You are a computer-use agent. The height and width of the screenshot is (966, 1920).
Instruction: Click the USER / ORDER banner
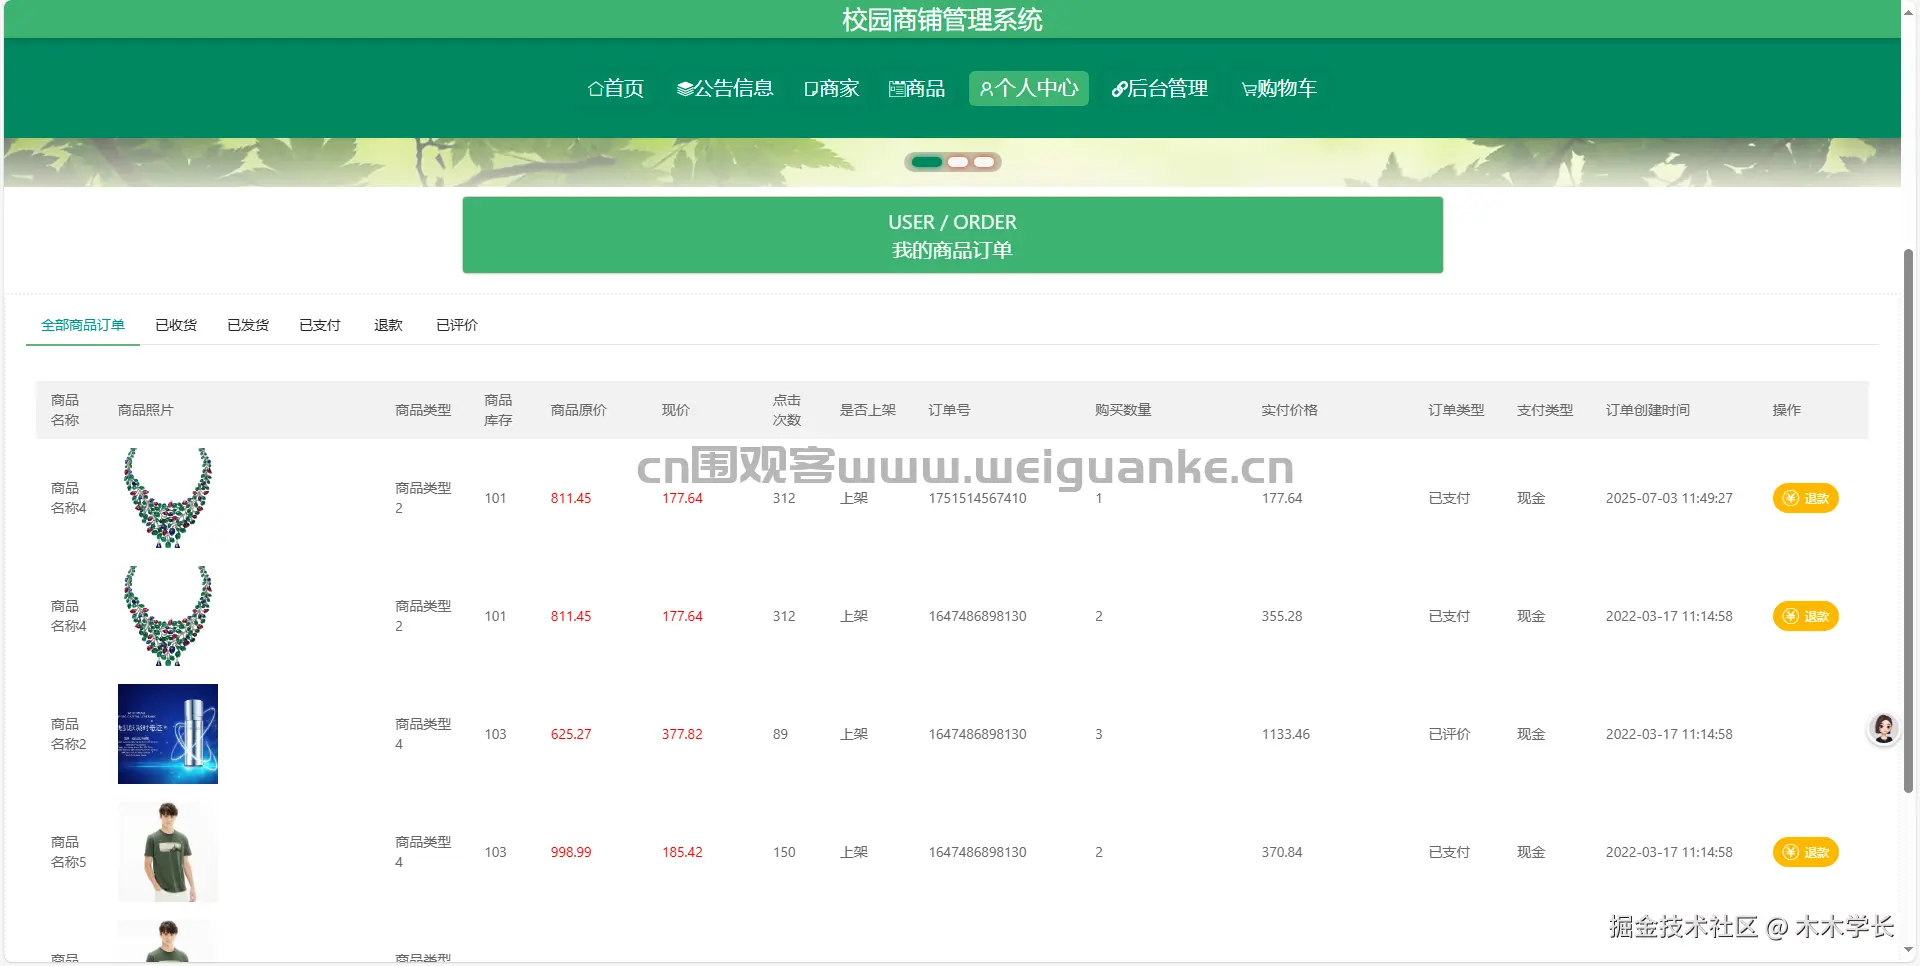[x=952, y=235]
